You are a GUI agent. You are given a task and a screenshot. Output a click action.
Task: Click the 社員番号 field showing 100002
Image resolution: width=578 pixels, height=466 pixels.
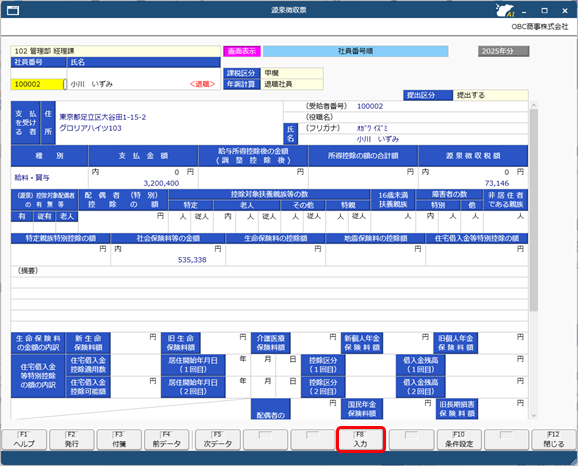[37, 84]
